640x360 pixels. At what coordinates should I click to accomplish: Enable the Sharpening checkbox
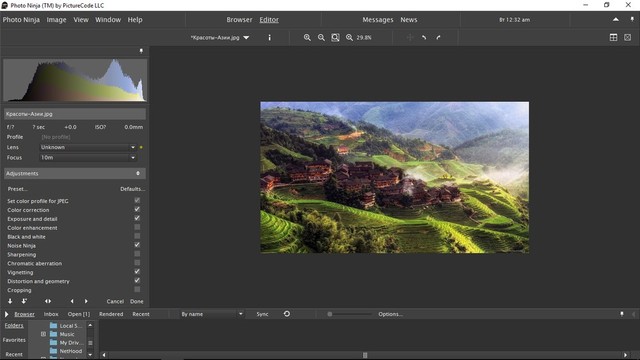click(x=137, y=254)
